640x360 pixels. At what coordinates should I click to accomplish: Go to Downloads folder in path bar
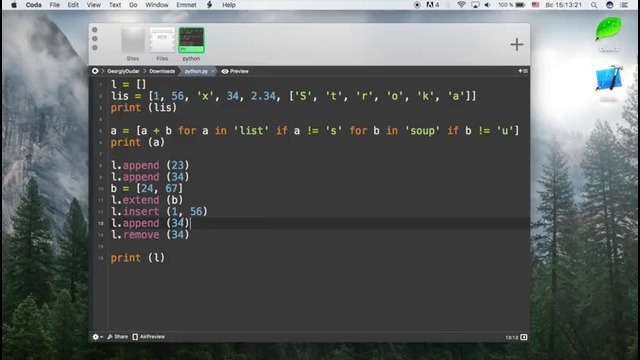point(162,71)
